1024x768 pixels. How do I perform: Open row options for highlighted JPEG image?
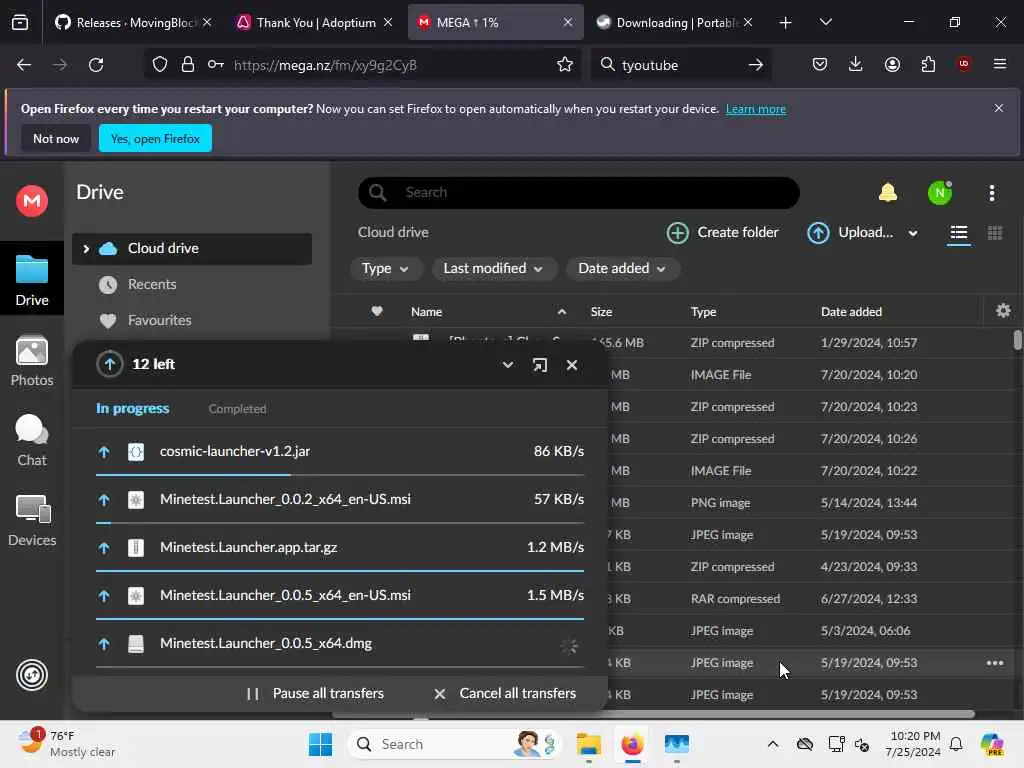pos(995,663)
